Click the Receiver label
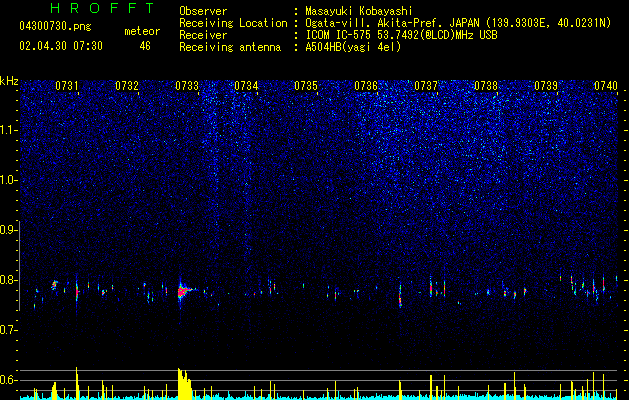The height and width of the screenshot is (400, 629). coord(203,35)
